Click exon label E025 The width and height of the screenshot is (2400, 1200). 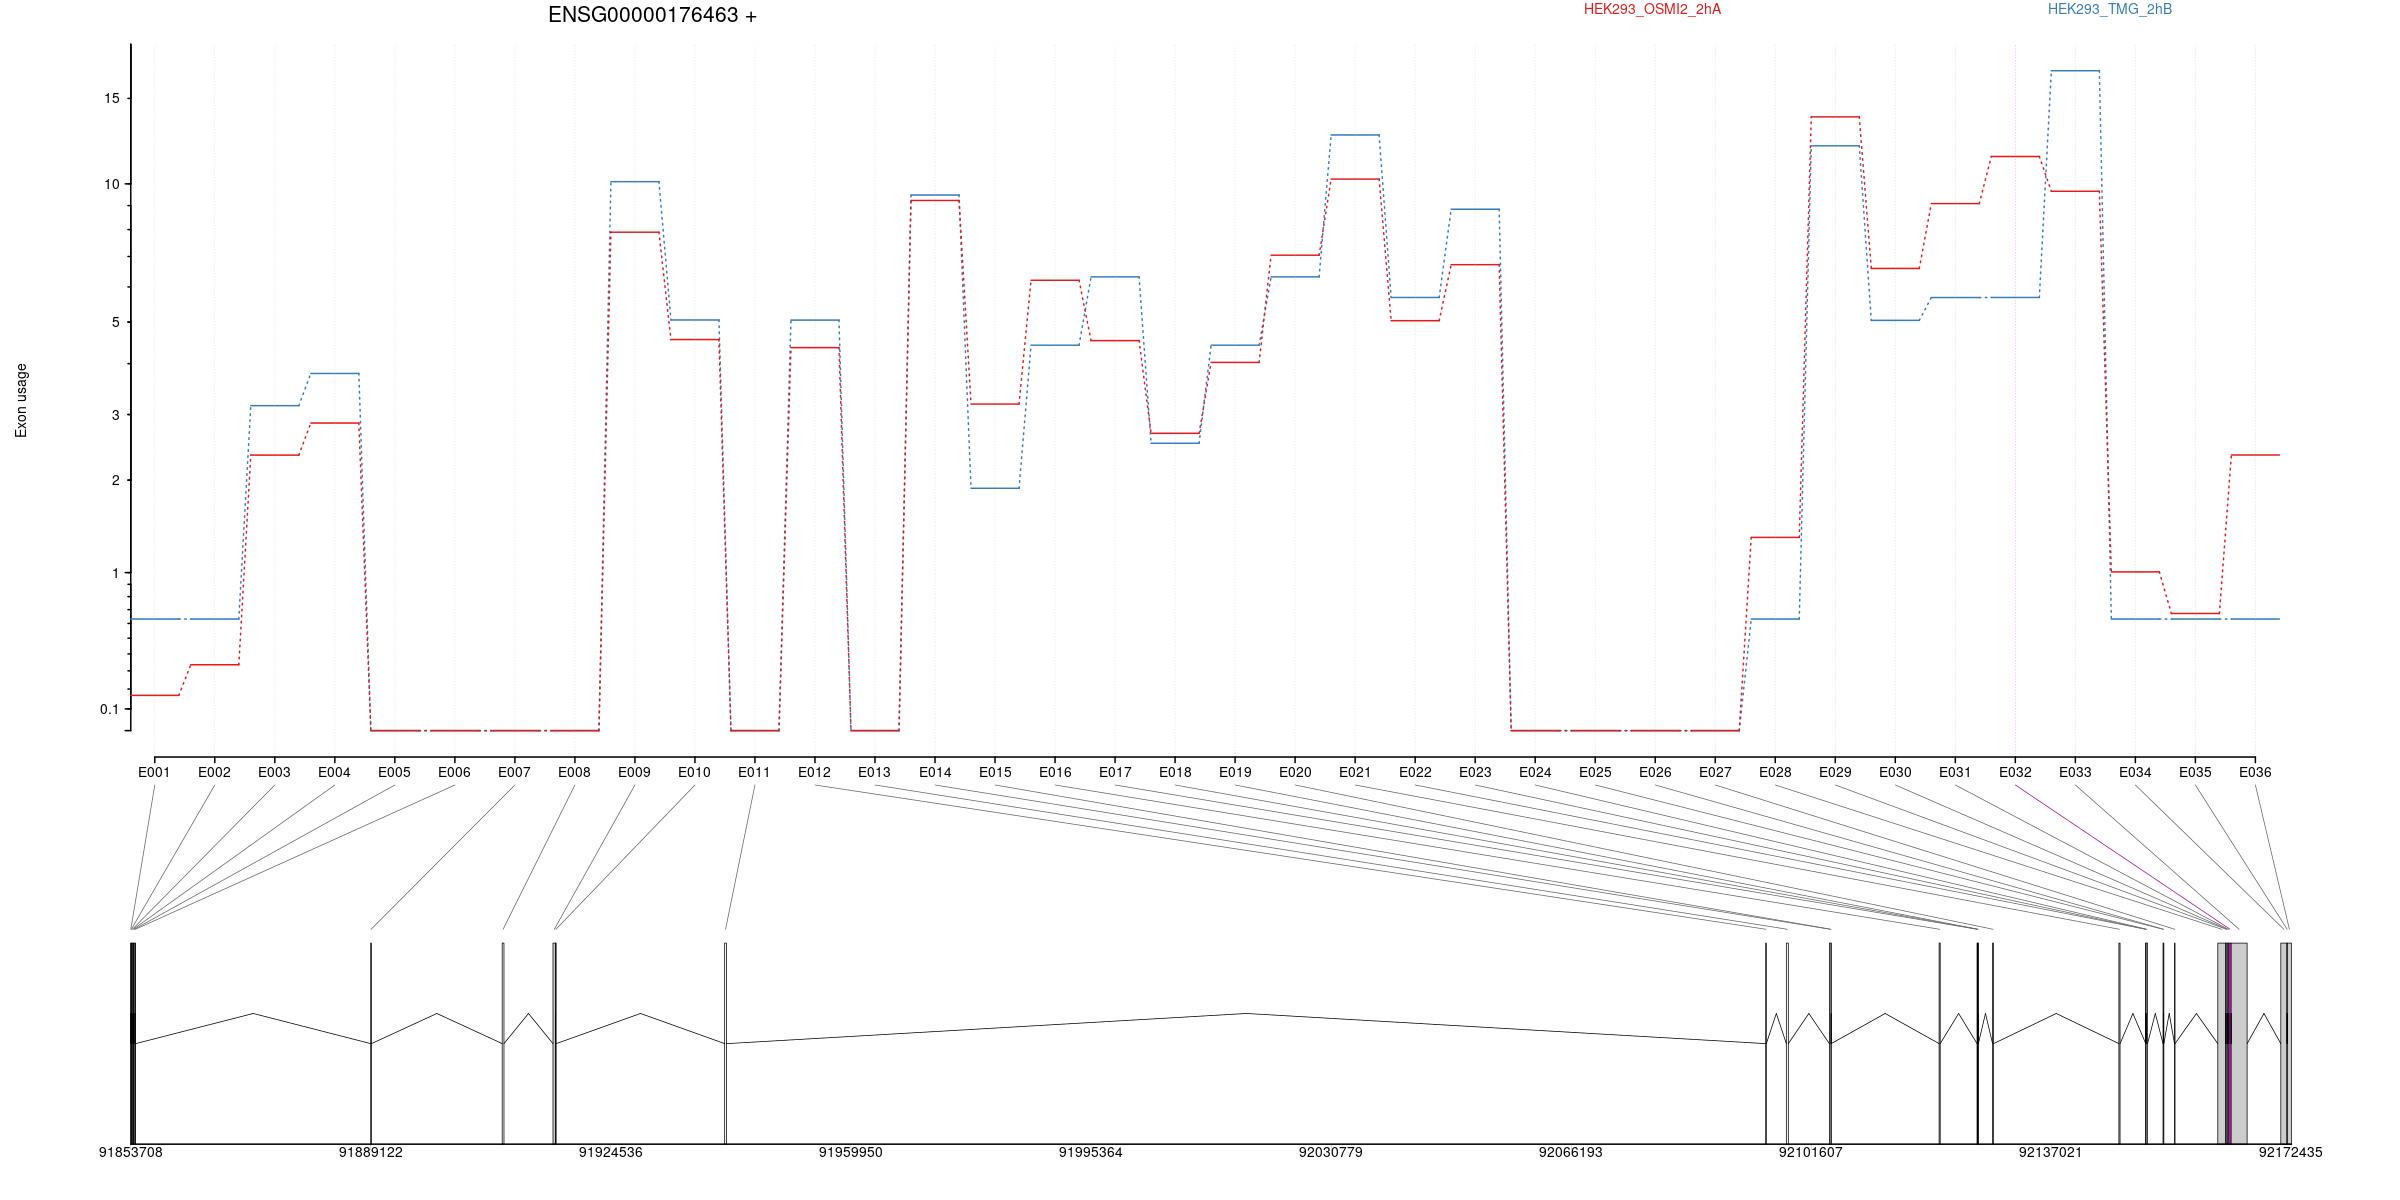click(x=1595, y=772)
